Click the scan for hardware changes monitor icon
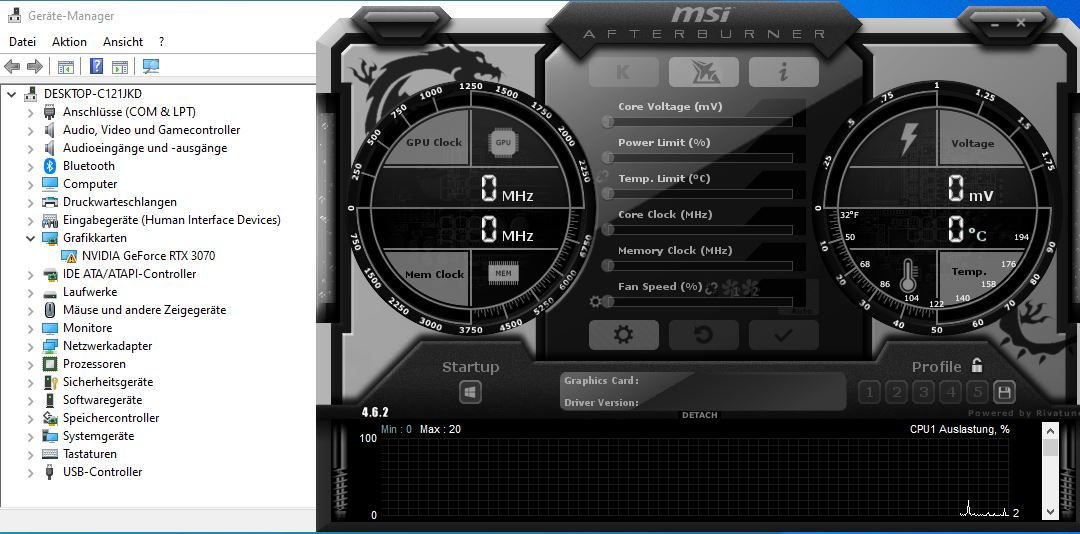The height and width of the screenshot is (534, 1080). [151, 67]
